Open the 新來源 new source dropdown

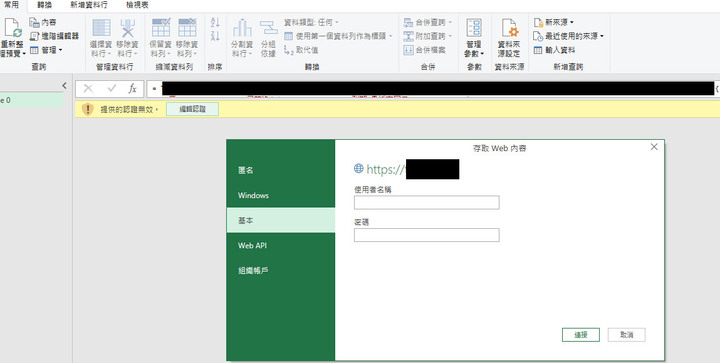[x=553, y=22]
